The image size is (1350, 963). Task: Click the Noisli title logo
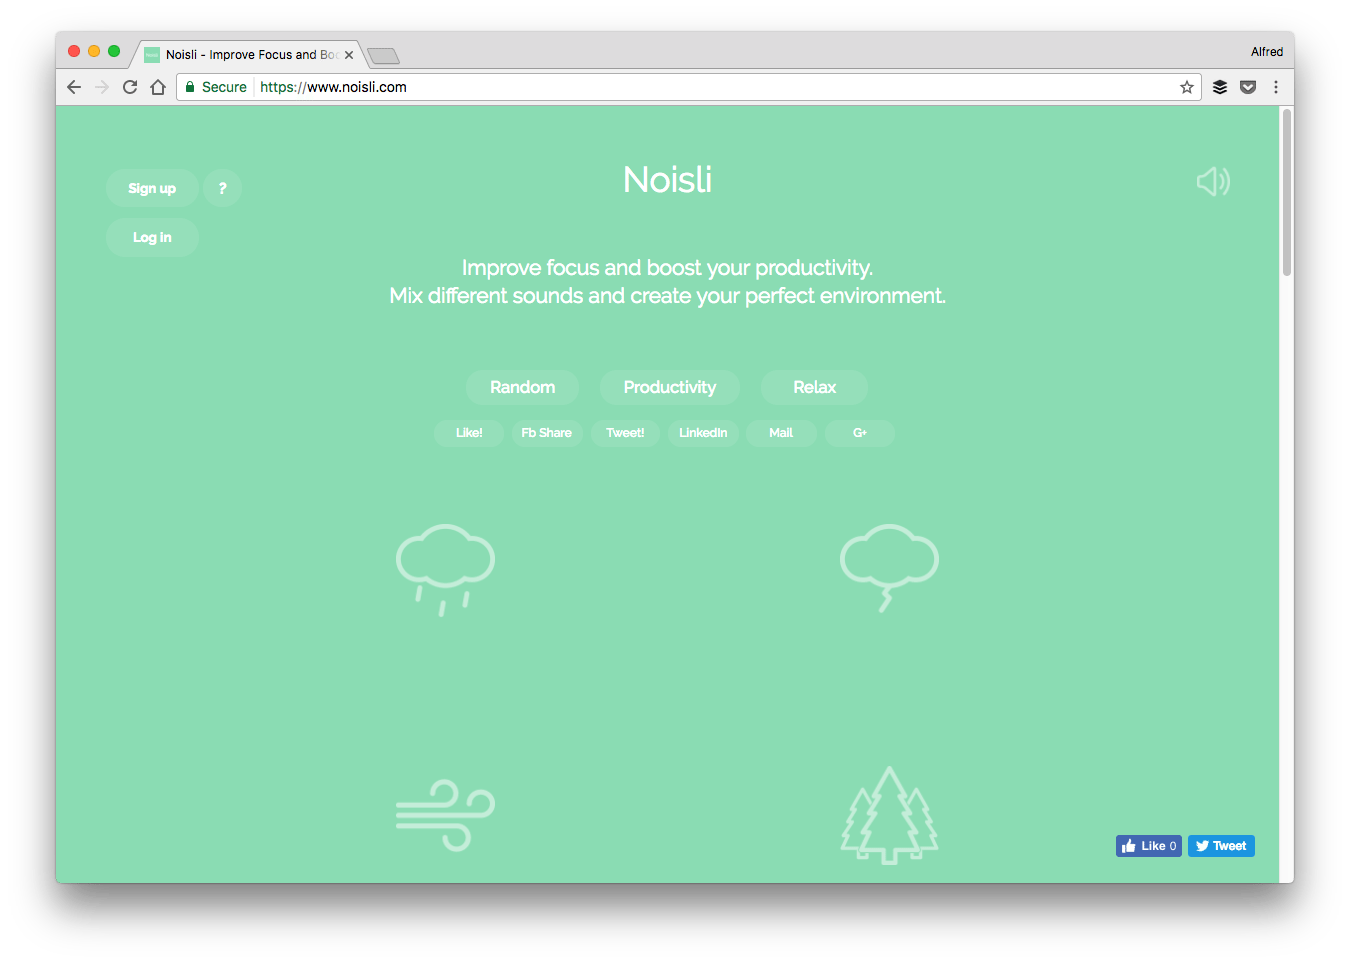[667, 180]
